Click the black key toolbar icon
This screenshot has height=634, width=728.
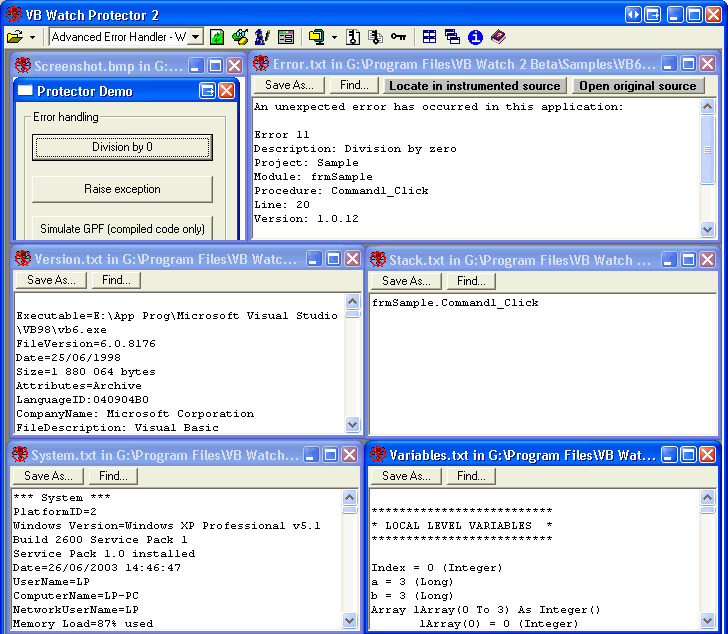pyautogui.click(x=398, y=37)
